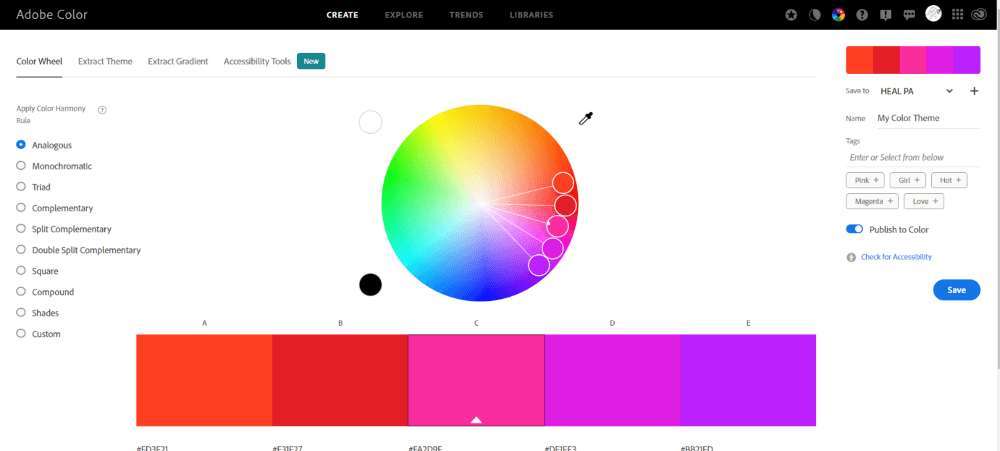Click the purple handle on the color wheel

click(x=539, y=264)
